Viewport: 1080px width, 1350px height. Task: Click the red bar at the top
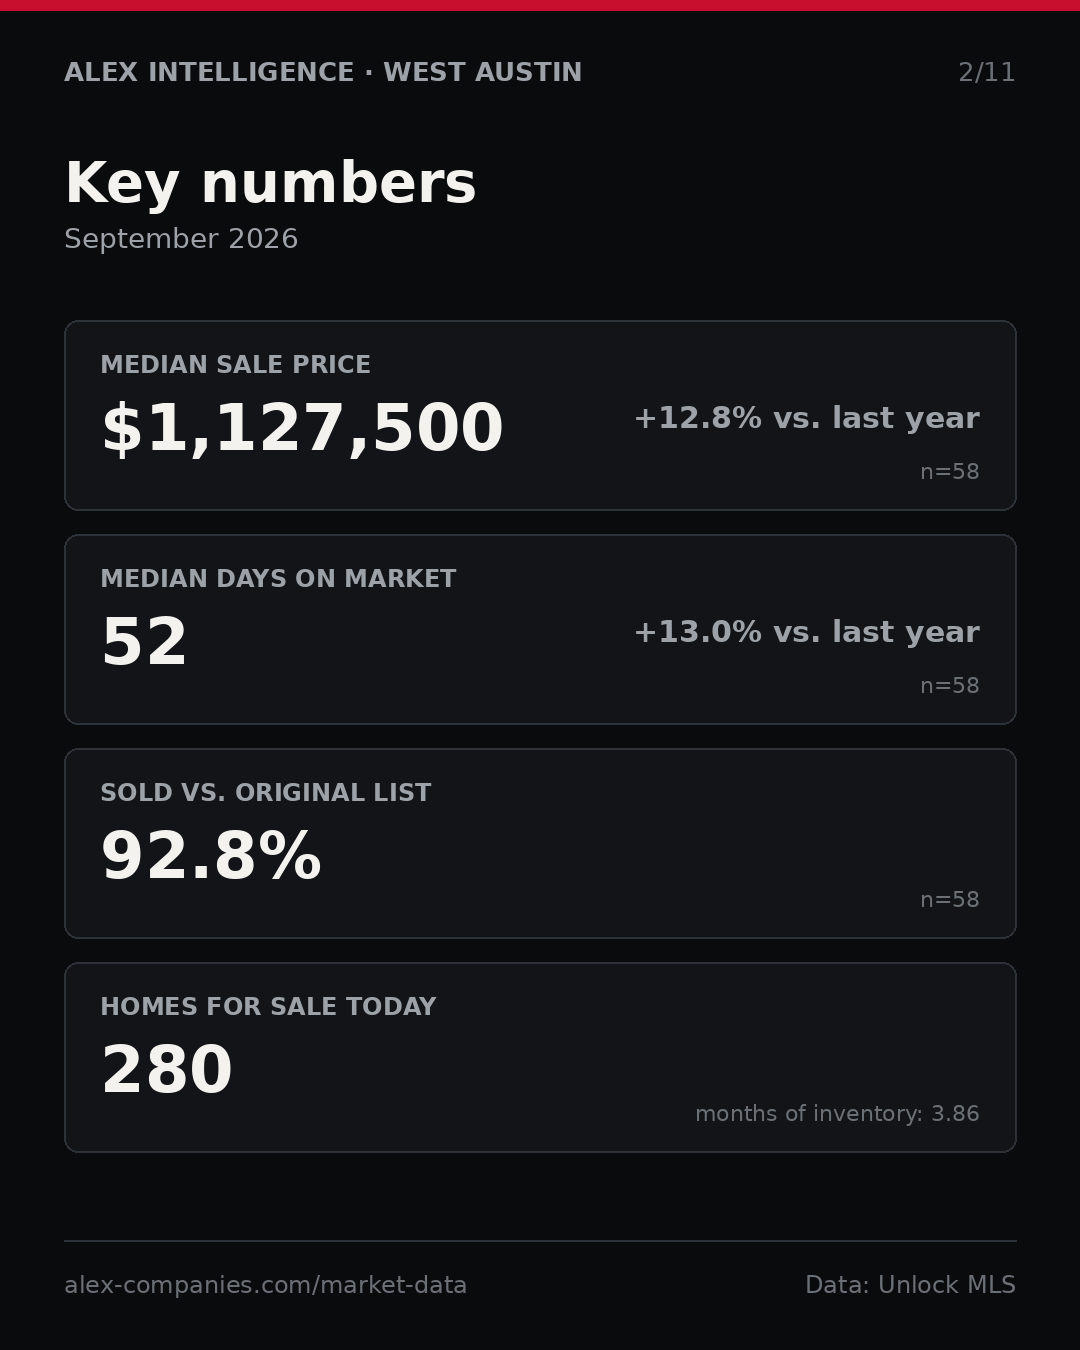pos(540,5)
